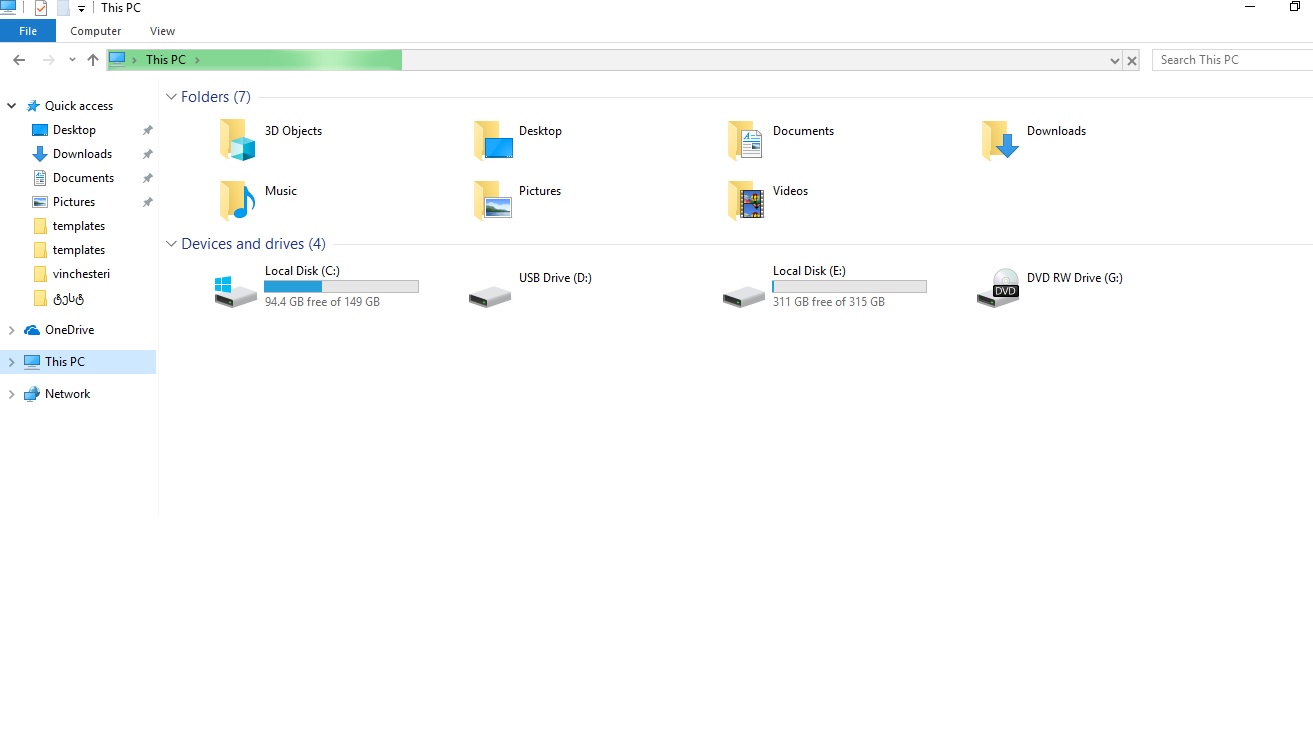This screenshot has width=1313, height=729.
Task: Open Downloads under Quick access
Action: [x=82, y=154]
